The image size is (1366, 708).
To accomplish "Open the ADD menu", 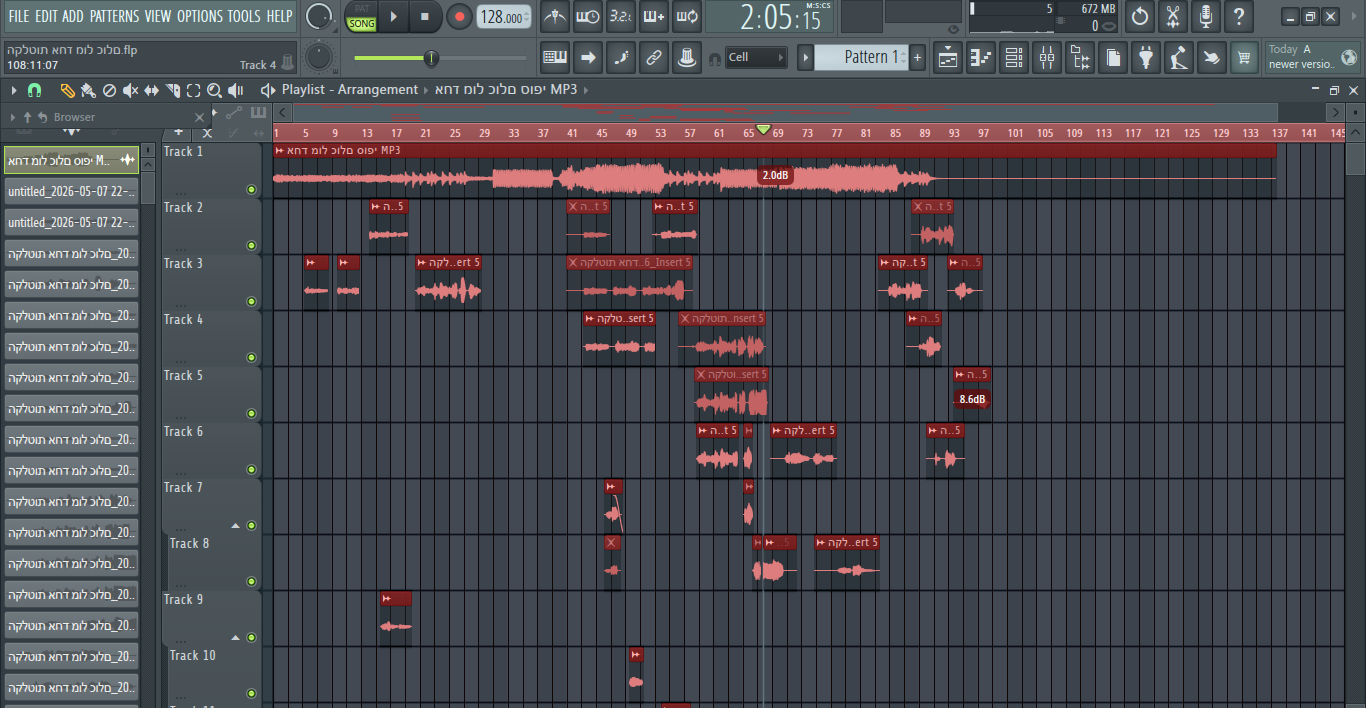I will 73,16.
